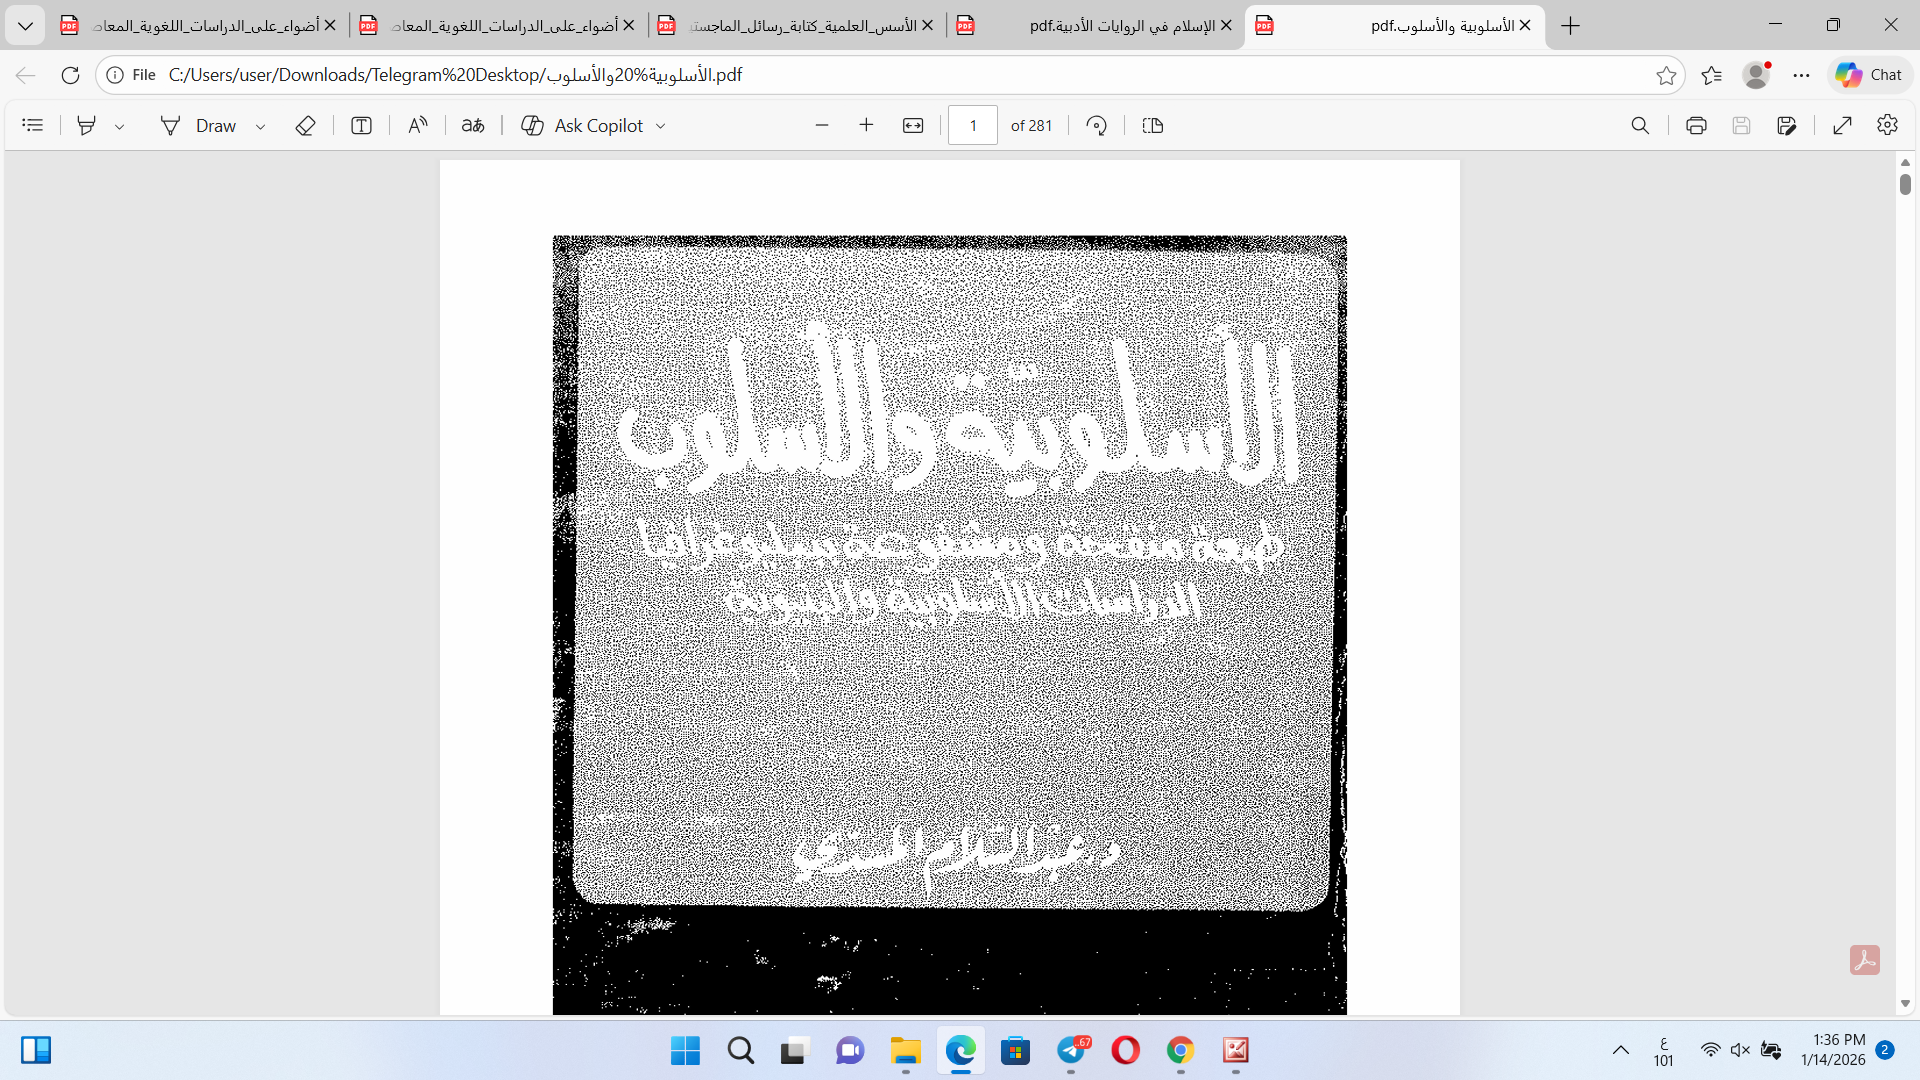Click the Adobe Acrobat floating icon
This screenshot has height=1080, width=1920.
(x=1864, y=960)
